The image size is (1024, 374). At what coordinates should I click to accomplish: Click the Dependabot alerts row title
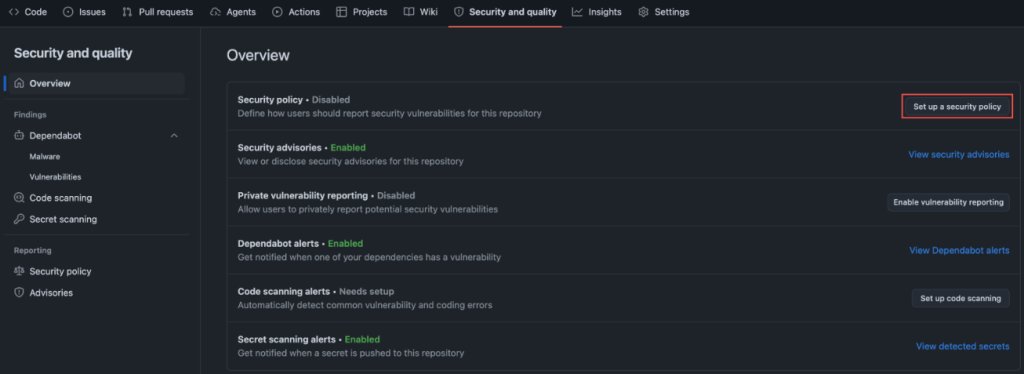pyautogui.click(x=278, y=243)
